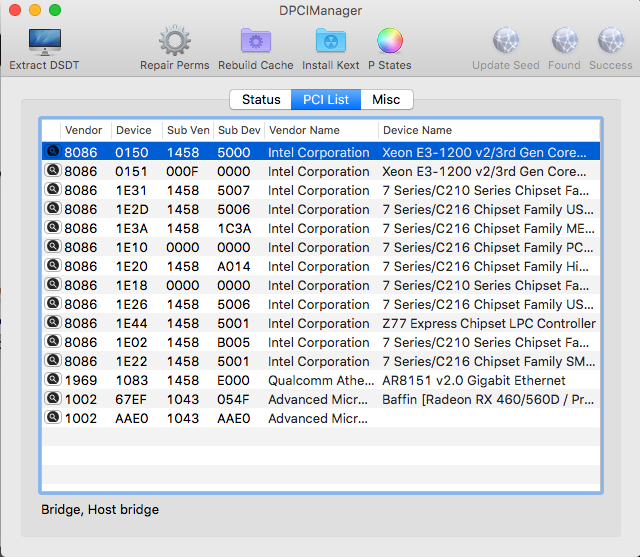The width and height of the screenshot is (640, 557).
Task: Open P States color wheel icon
Action: coord(390,40)
